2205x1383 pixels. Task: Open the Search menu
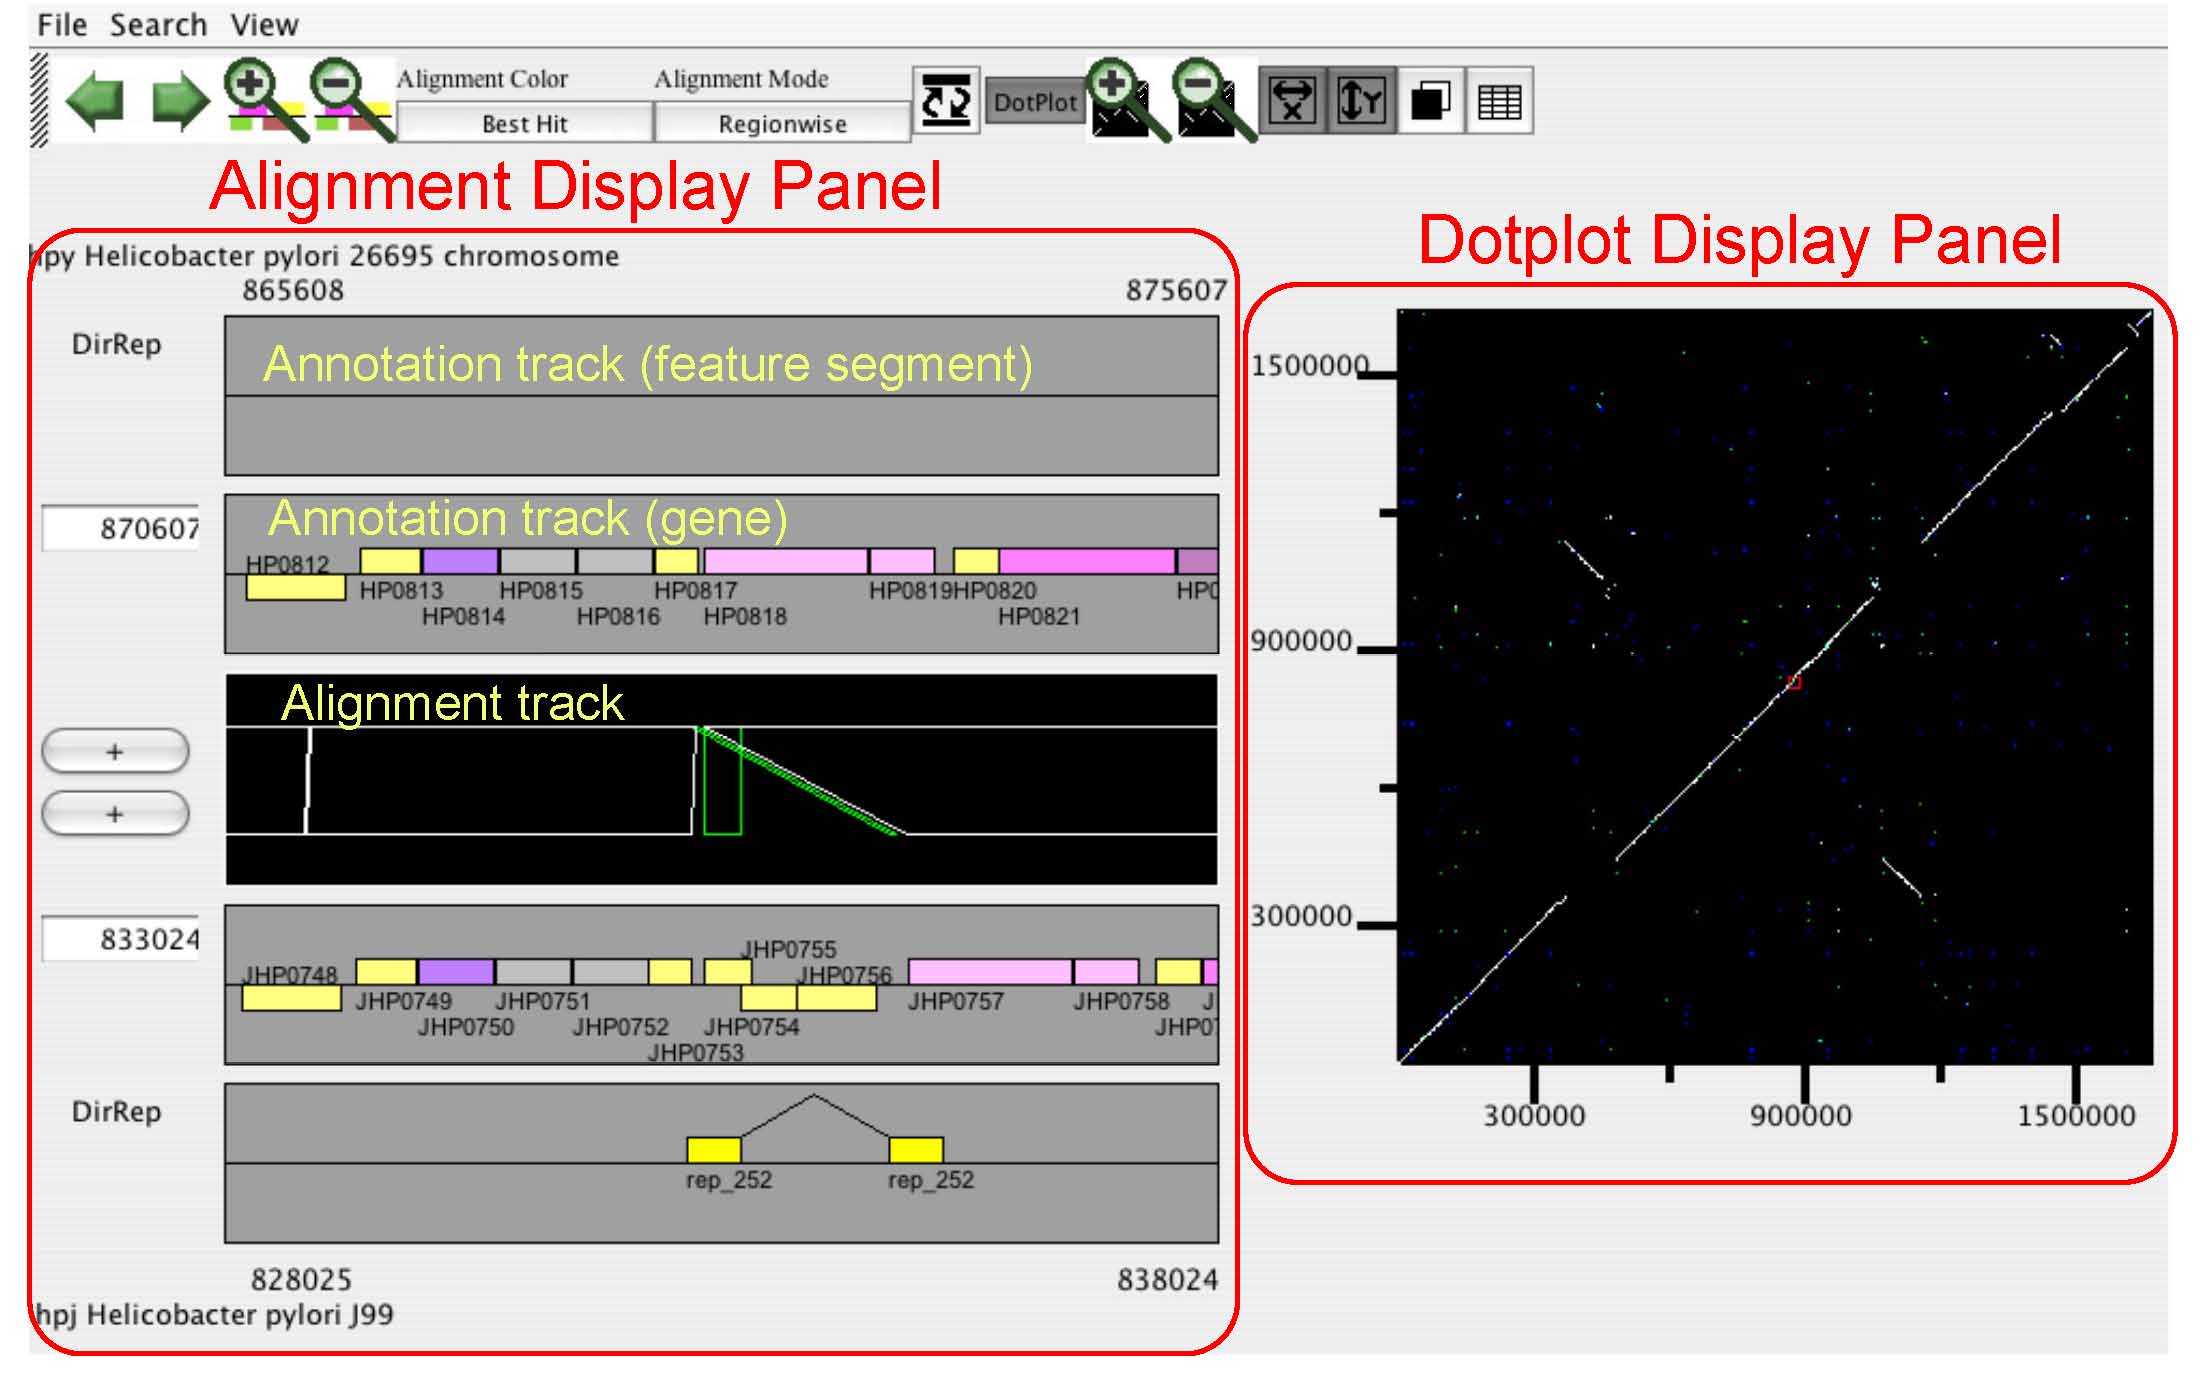(160, 24)
